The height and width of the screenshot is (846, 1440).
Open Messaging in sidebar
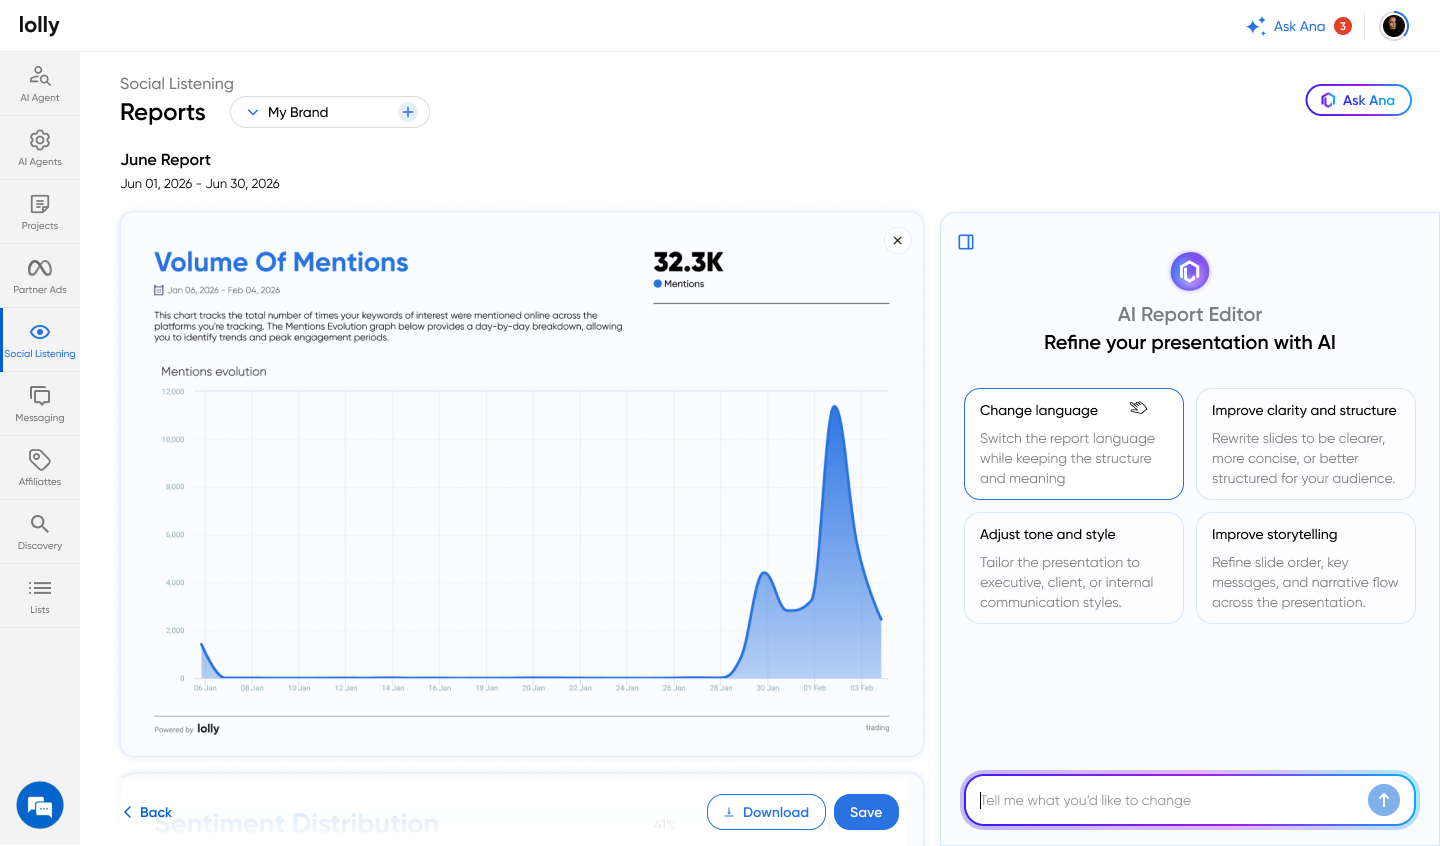(x=40, y=404)
